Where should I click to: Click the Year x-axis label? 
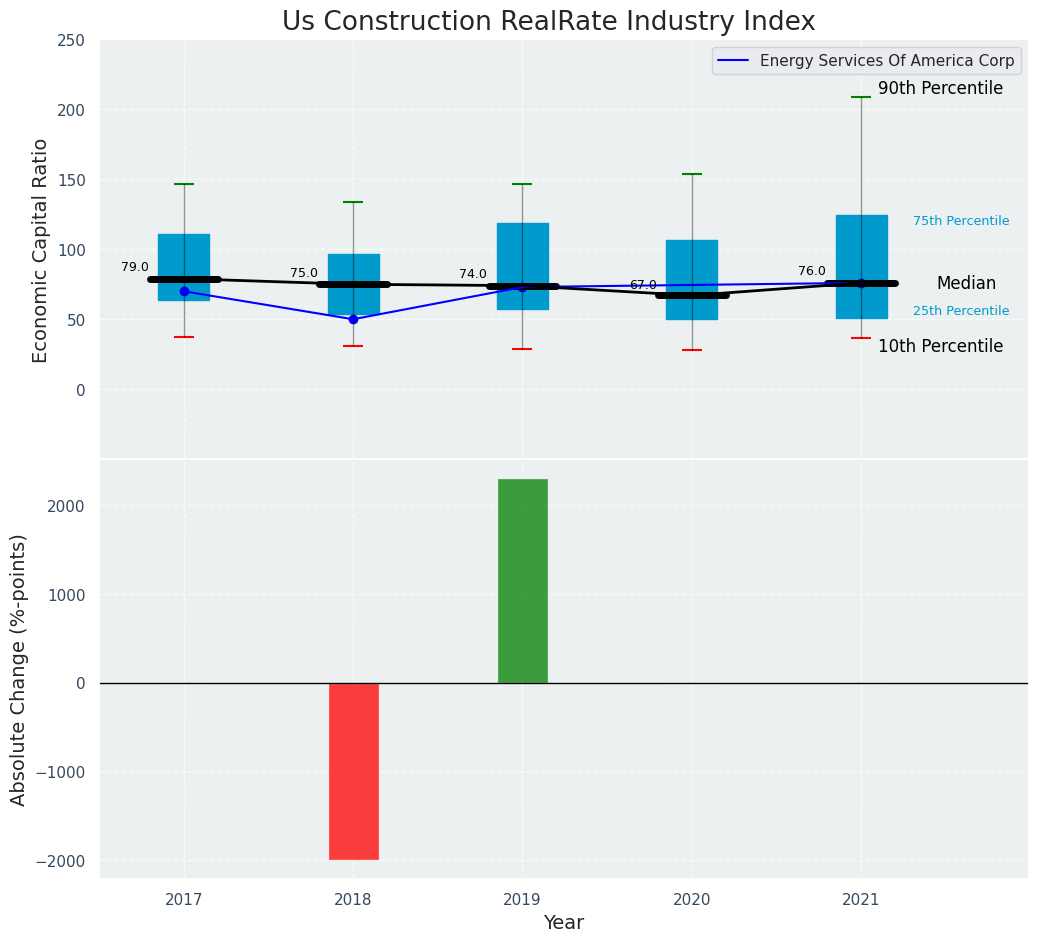(x=563, y=923)
